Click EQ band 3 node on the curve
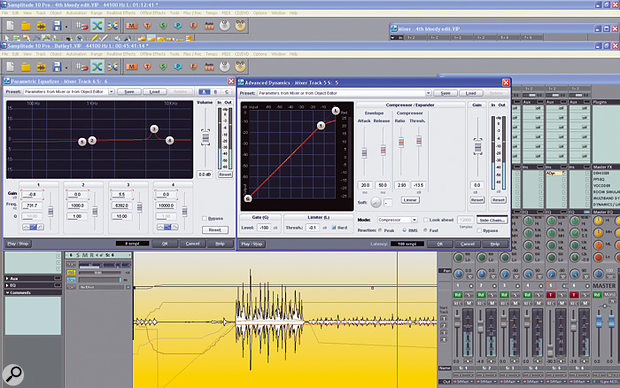This screenshot has height=388, width=620. point(154,129)
